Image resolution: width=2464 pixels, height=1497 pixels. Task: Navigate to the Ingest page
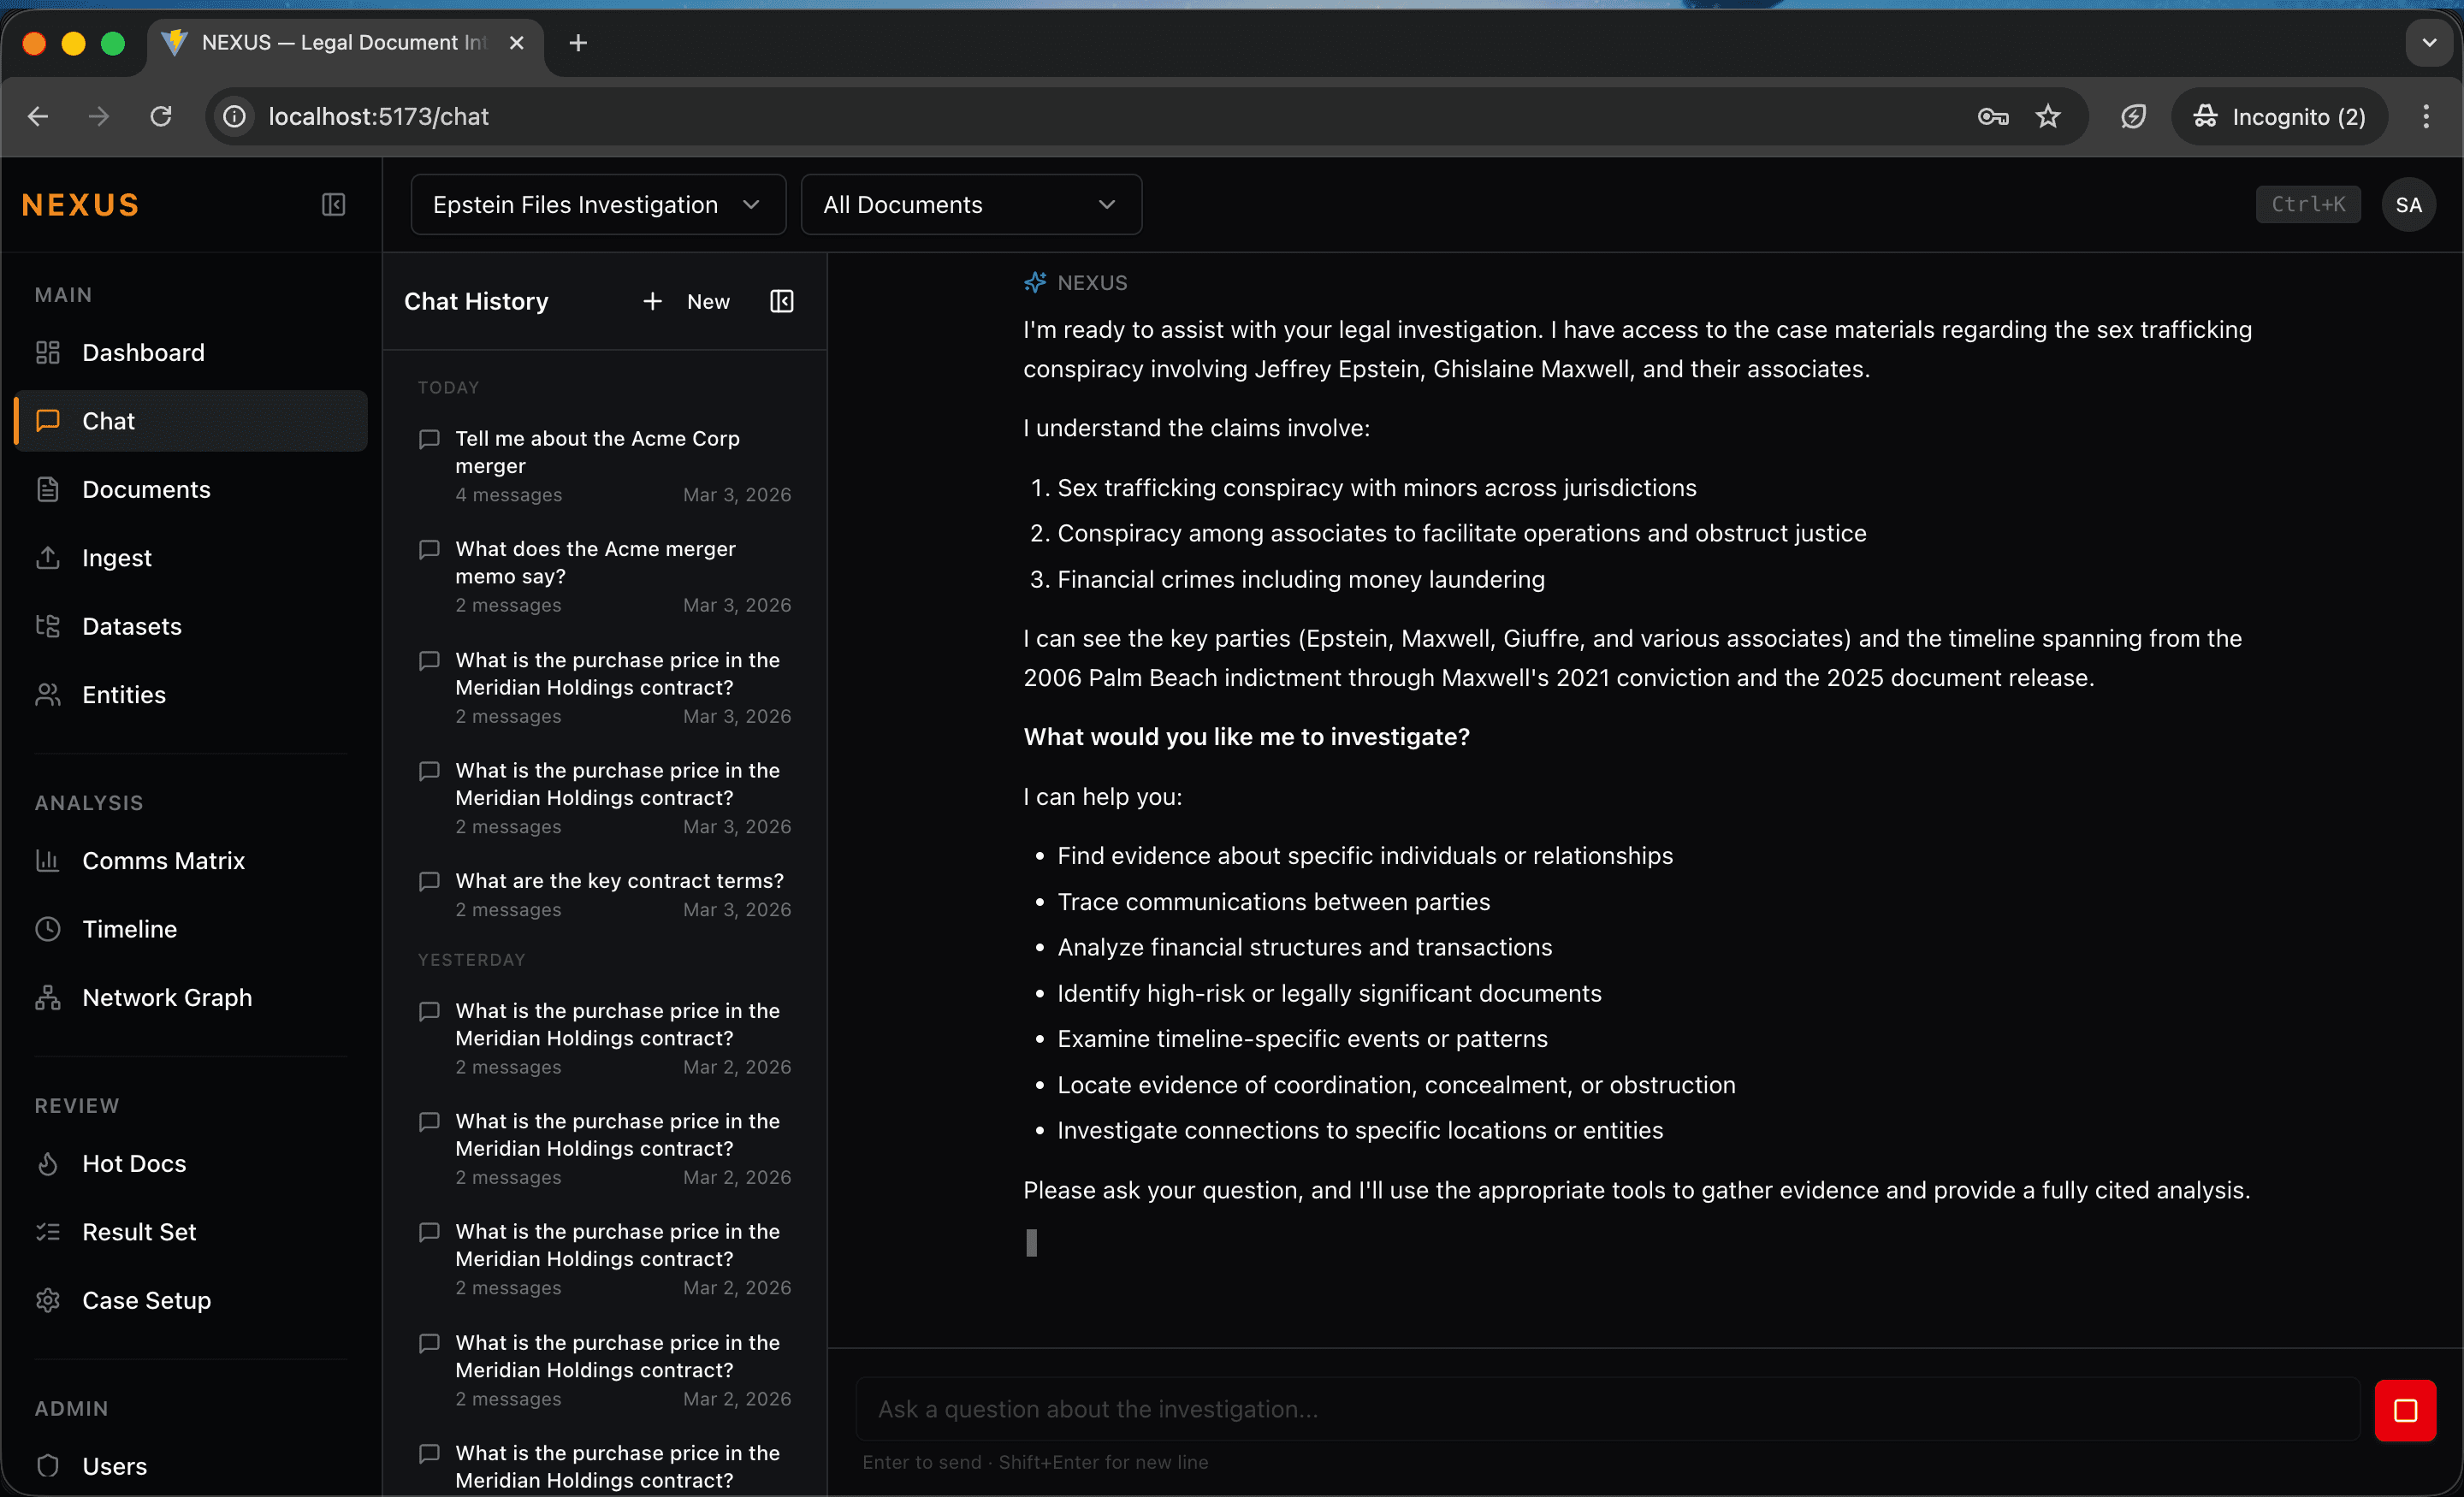tap(116, 558)
